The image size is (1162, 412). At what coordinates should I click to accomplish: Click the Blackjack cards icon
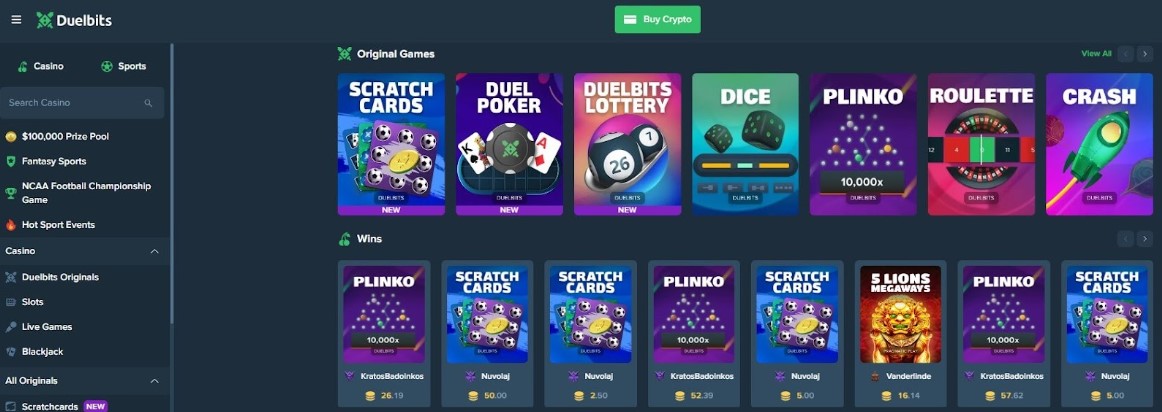click(10, 351)
